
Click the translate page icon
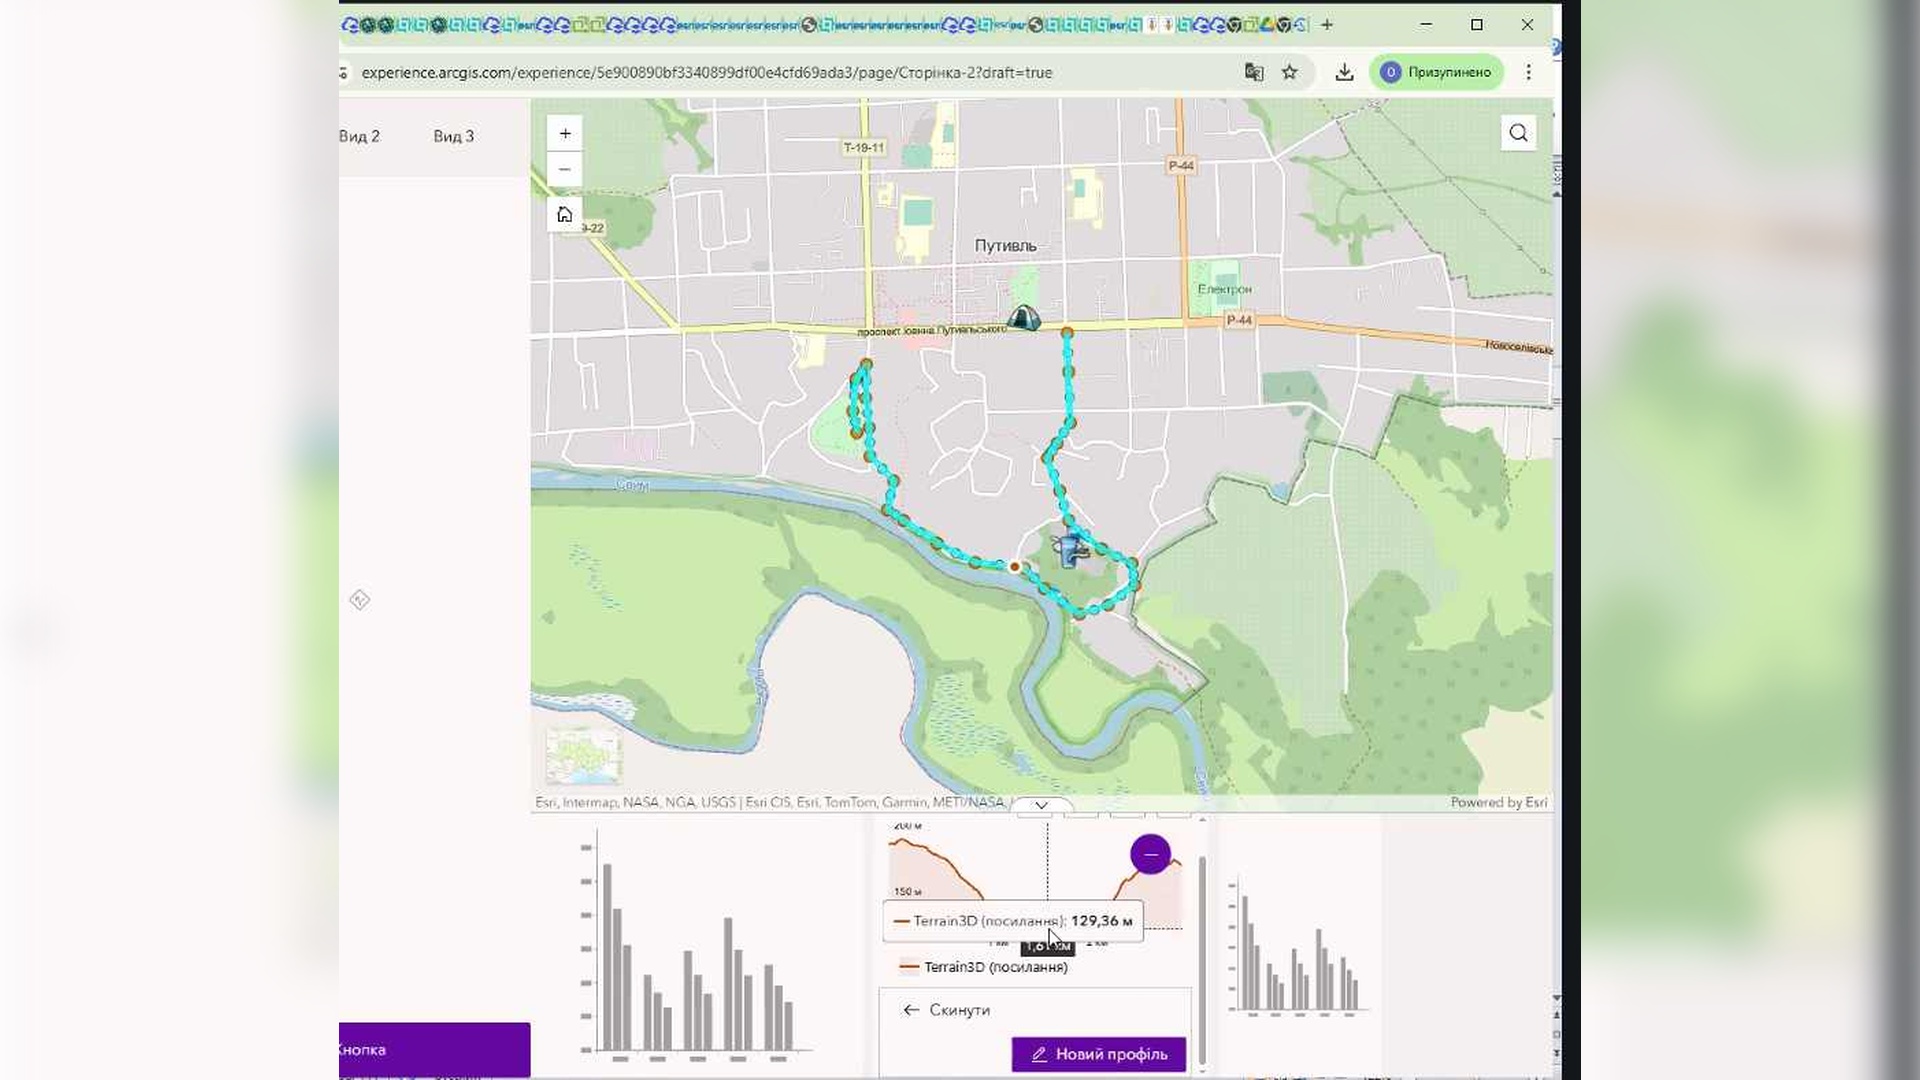pyautogui.click(x=1254, y=72)
